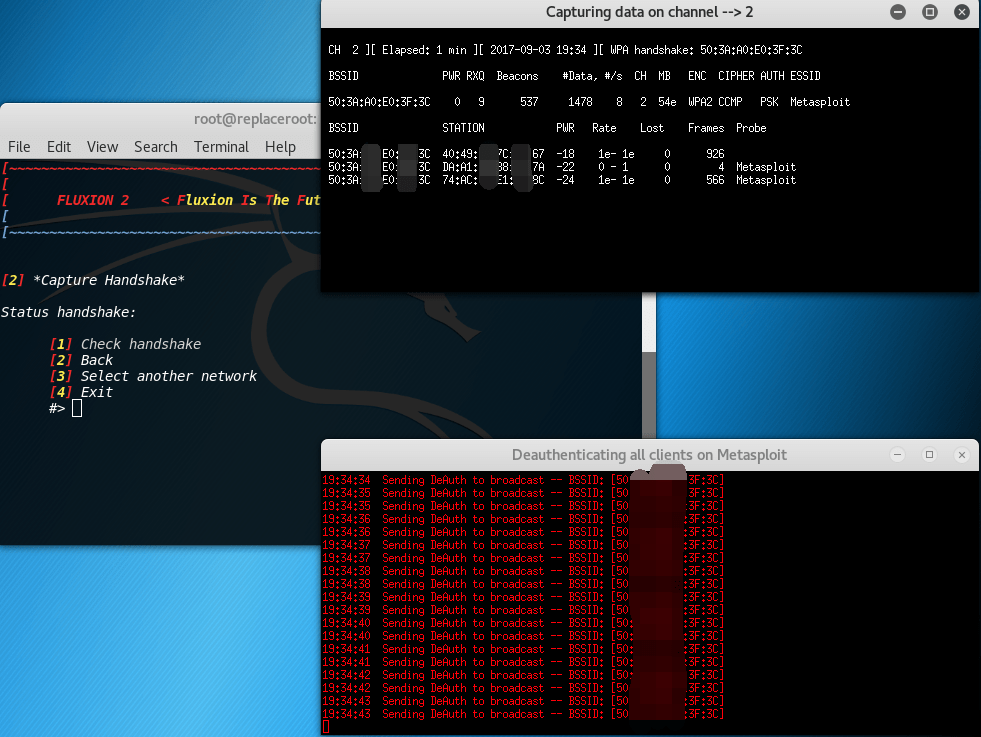Close the Capturing data window

coord(962,12)
